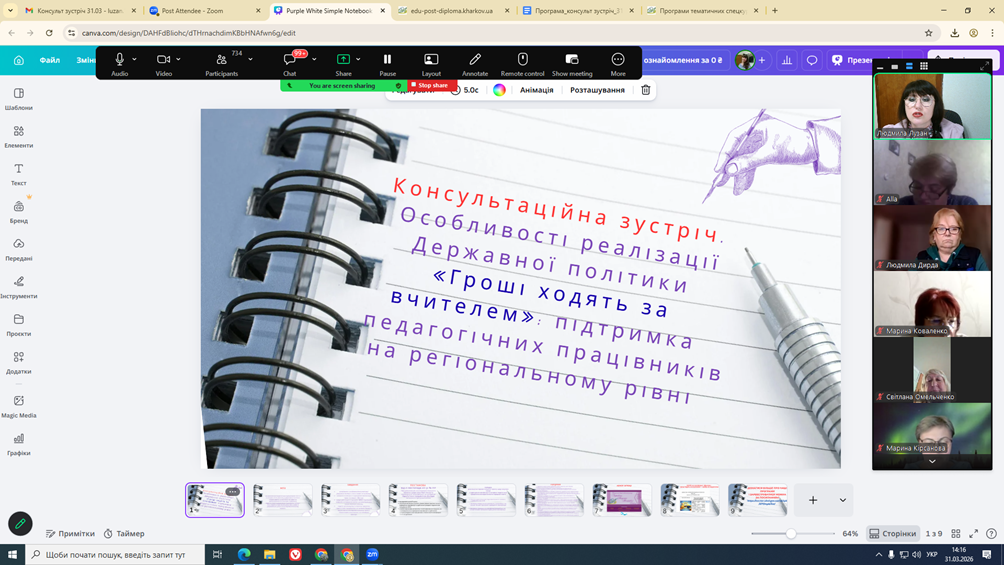Image resolution: width=1004 pixels, height=565 pixels.
Task: Toggle camera with Zoom Video button
Action: (163, 63)
